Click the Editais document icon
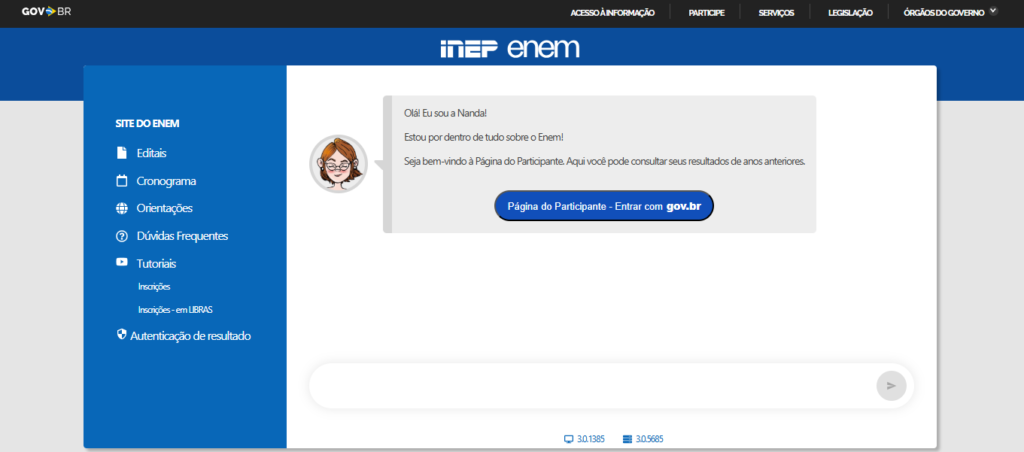The image size is (1024, 452). [x=122, y=153]
